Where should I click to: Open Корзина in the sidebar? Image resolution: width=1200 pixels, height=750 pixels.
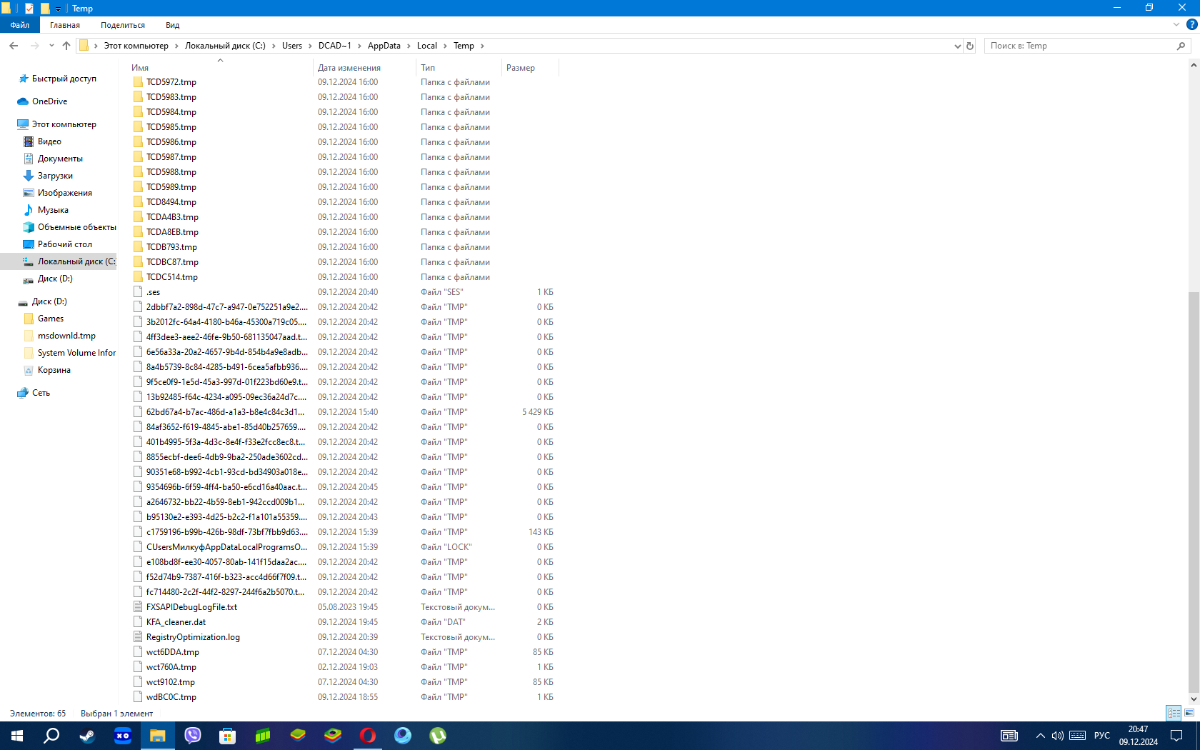pos(54,370)
